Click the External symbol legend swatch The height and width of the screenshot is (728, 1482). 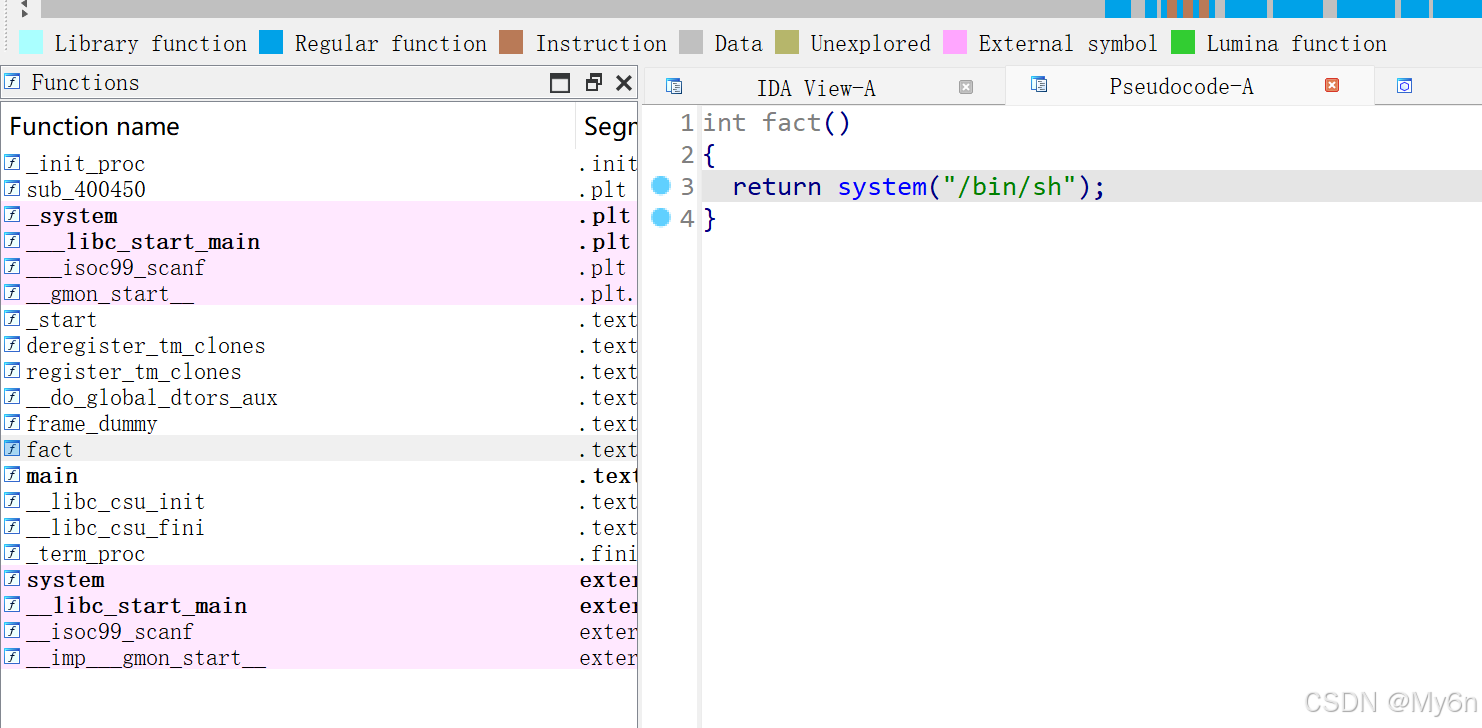955,42
